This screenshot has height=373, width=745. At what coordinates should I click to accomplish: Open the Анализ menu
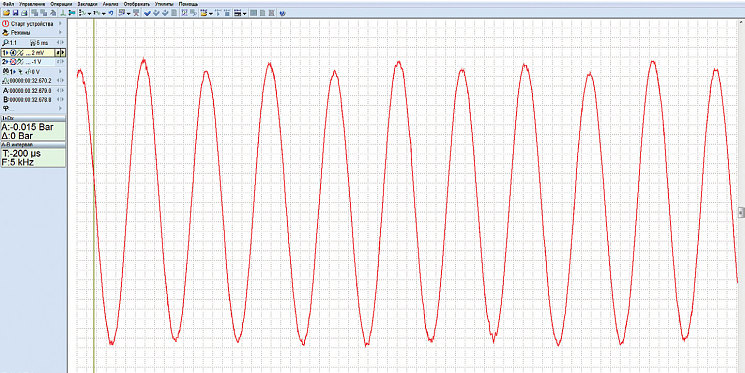[x=110, y=4]
